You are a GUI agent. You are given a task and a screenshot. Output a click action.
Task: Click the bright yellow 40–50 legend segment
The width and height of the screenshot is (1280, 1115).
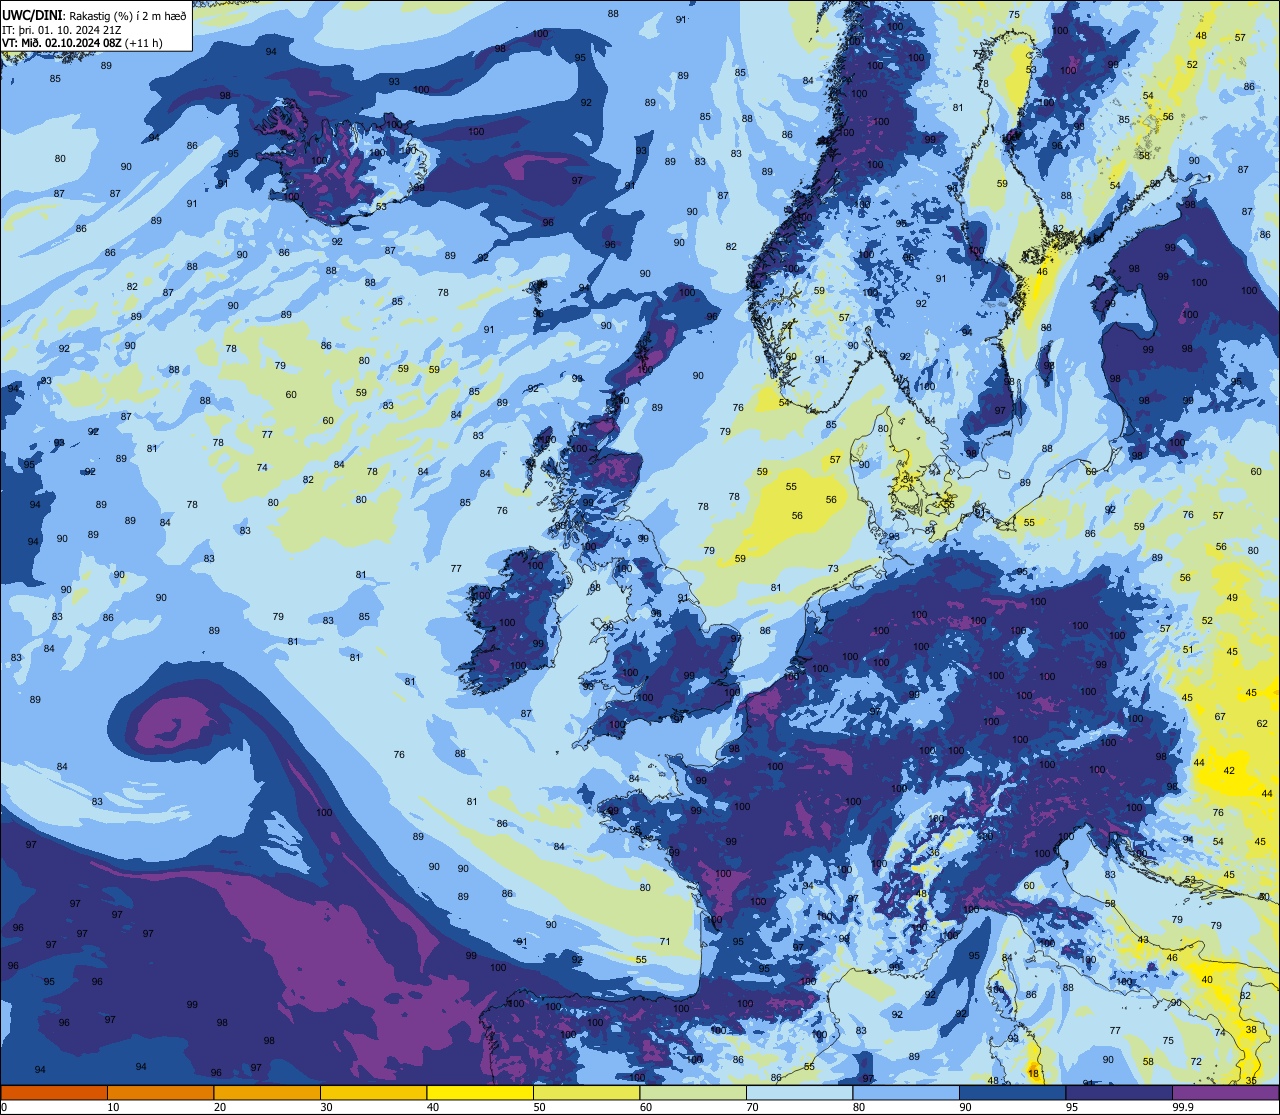[x=480, y=1092]
